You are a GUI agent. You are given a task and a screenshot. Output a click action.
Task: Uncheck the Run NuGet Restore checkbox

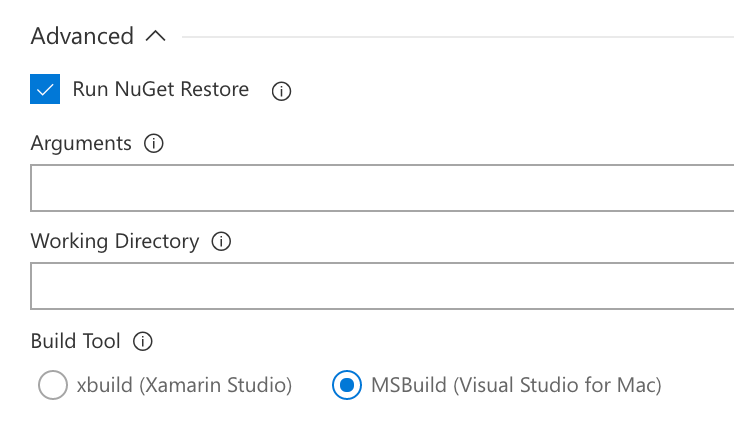[45, 89]
